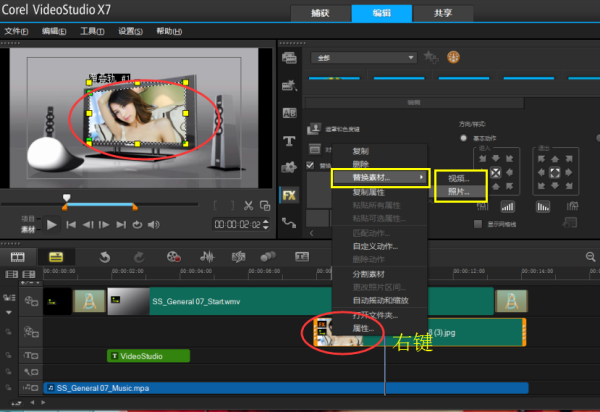Toggle the 显示网格线 checkbox
Viewport: 600px width, 412px height.
tap(478, 223)
